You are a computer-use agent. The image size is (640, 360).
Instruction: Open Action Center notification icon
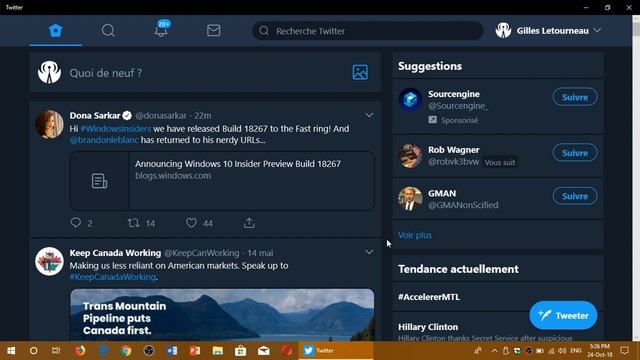pos(624,351)
